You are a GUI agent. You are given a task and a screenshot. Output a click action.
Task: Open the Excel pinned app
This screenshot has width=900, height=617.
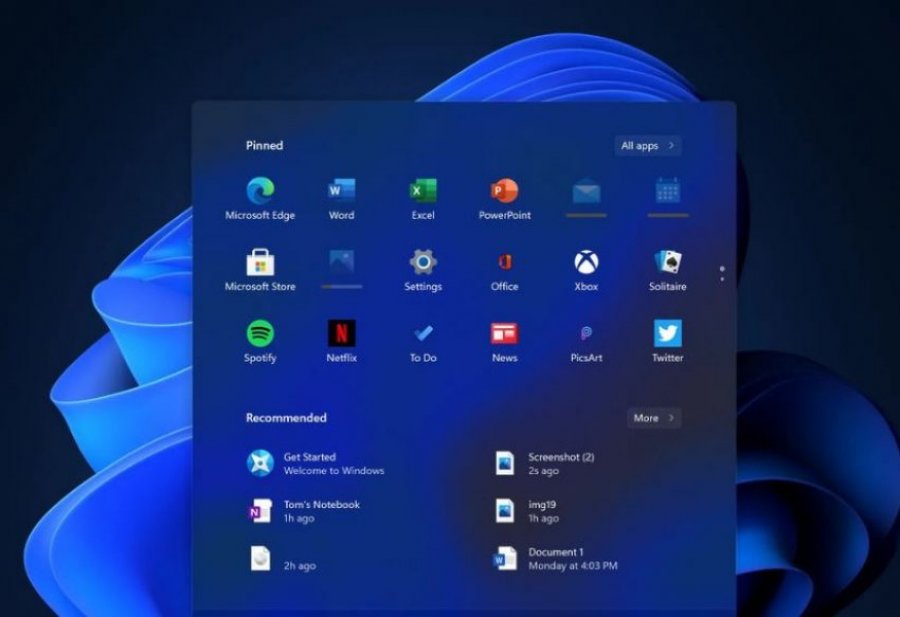click(423, 199)
